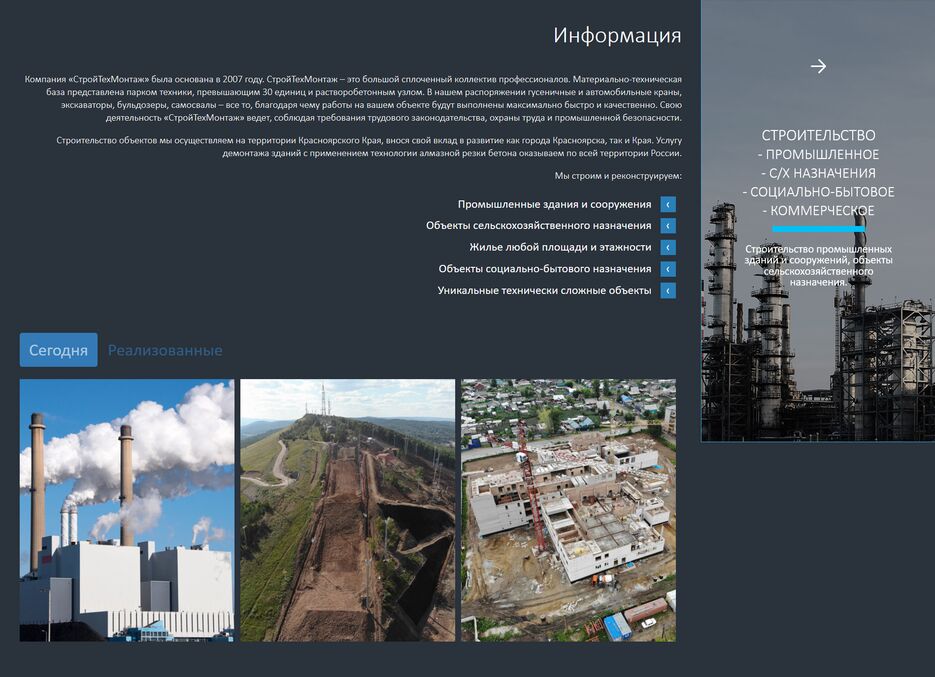Click the chevron icon beside Уникальные технически сложные объекты
Viewport: 935px width, 677px height.
click(668, 291)
